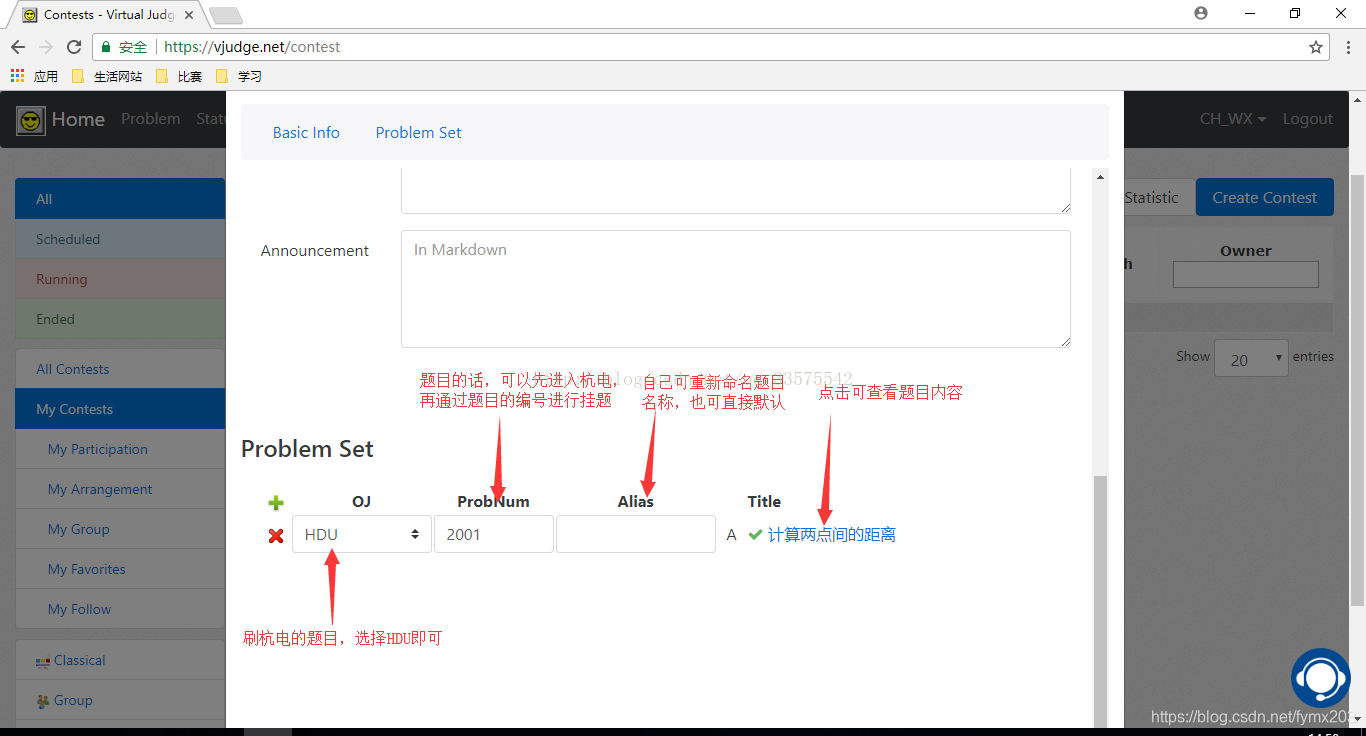This screenshot has width=1366, height=736.
Task: Switch to Problem Set tab
Action: click(x=418, y=132)
